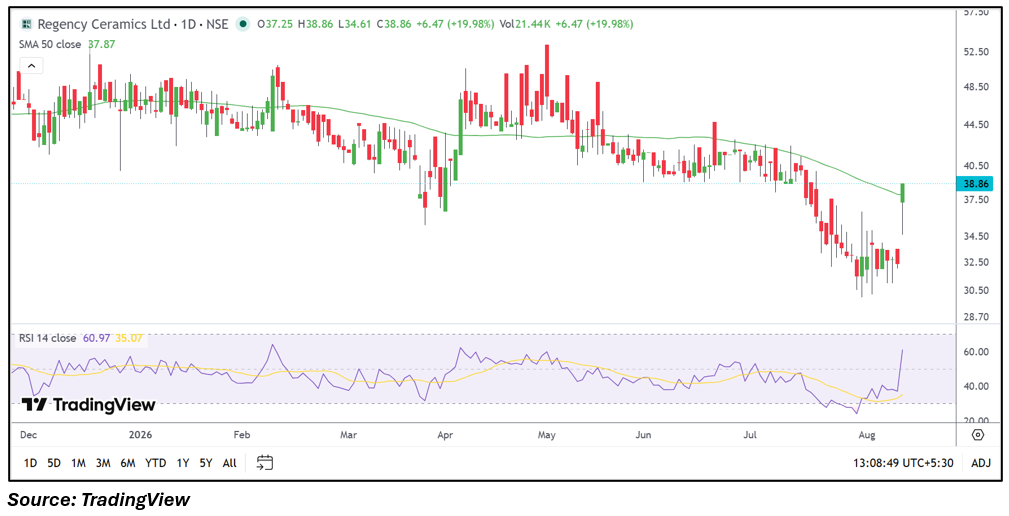Click the TradingView logo
Image resolution: width=1009 pixels, height=516 pixels.
coord(88,405)
